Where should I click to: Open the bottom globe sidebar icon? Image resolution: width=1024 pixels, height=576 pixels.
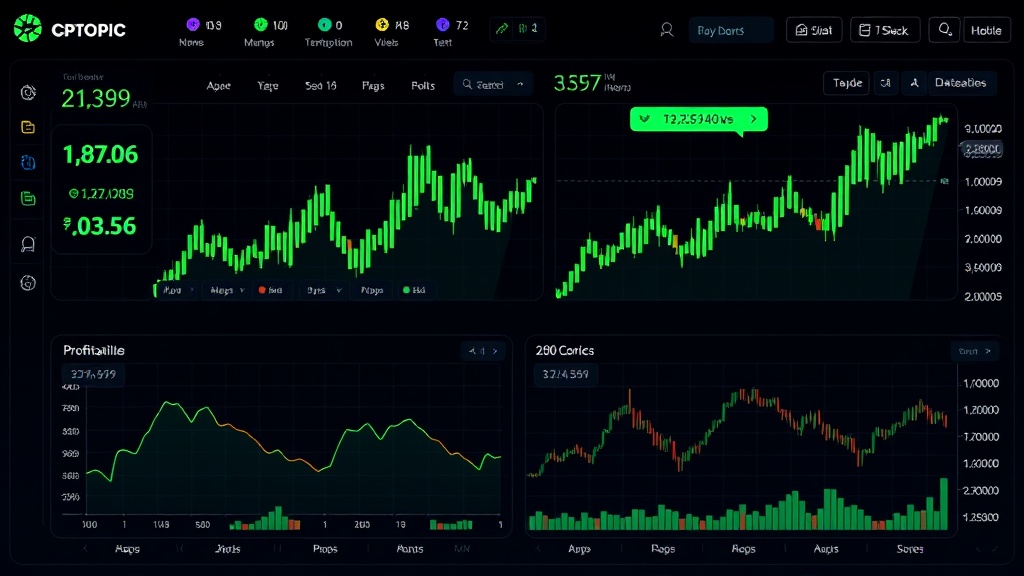[x=28, y=283]
